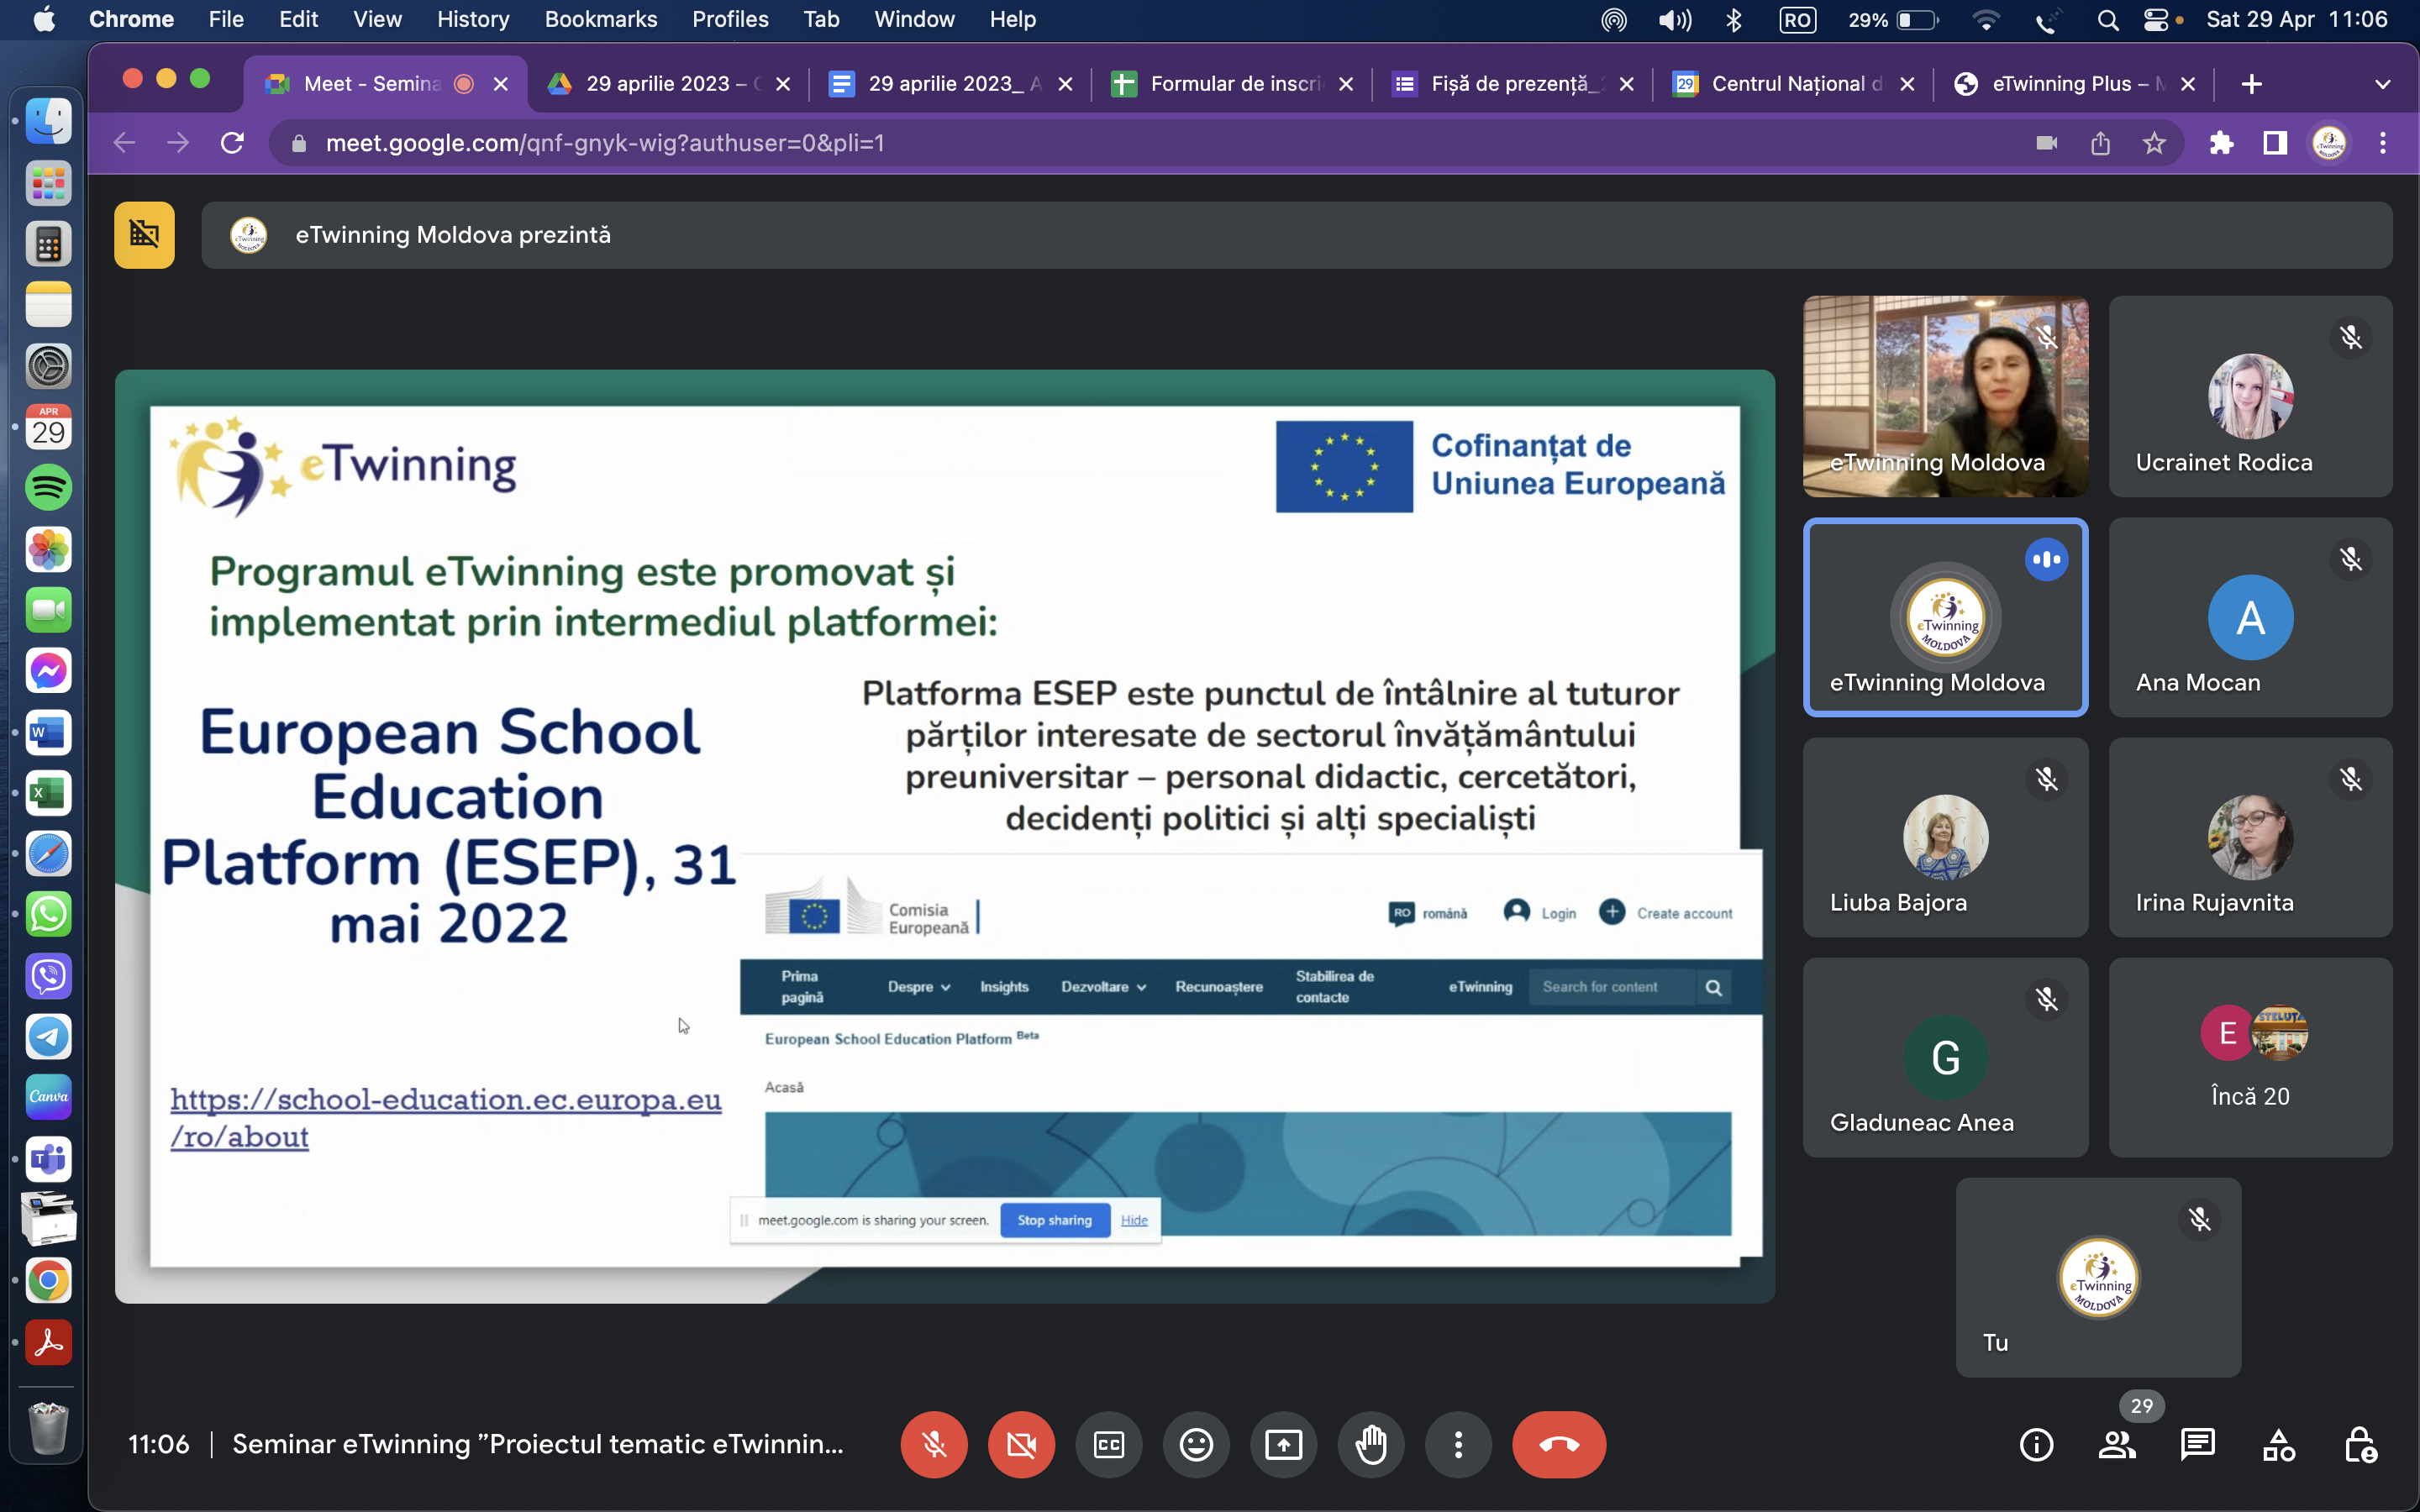Open battery status 29% menu
This screenshot has width=2420, height=1512.
1893,19
